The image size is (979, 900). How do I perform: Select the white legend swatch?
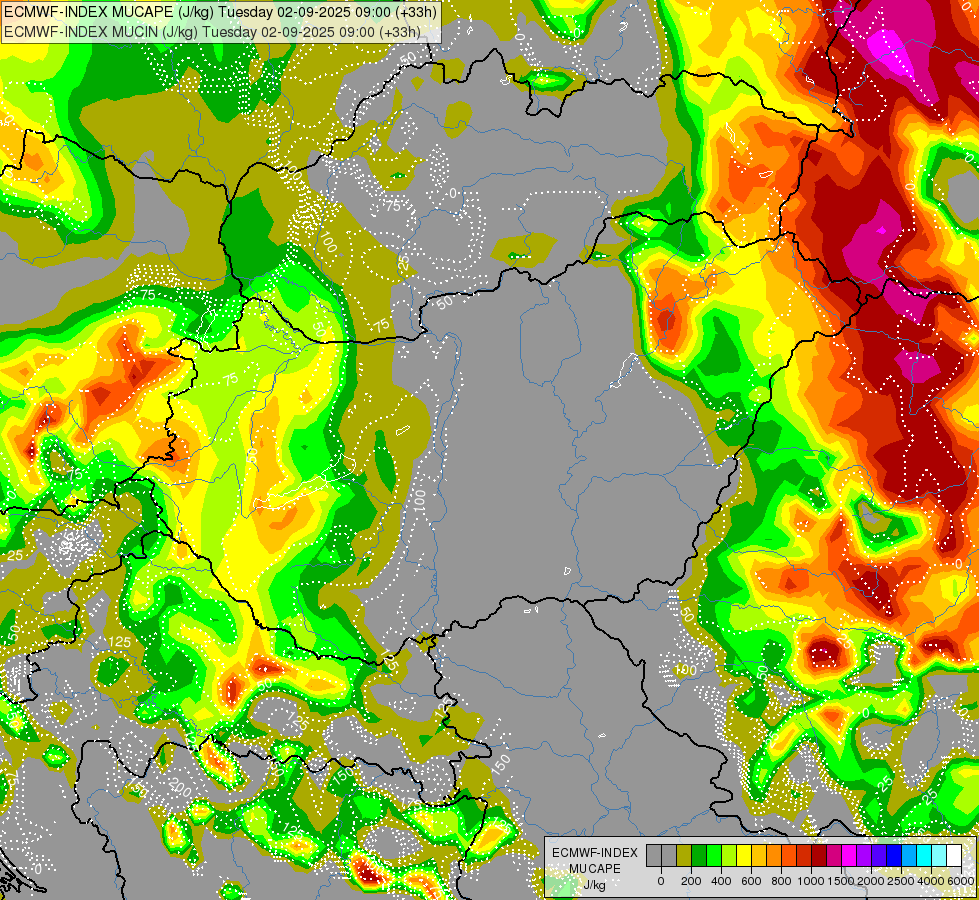point(954,855)
